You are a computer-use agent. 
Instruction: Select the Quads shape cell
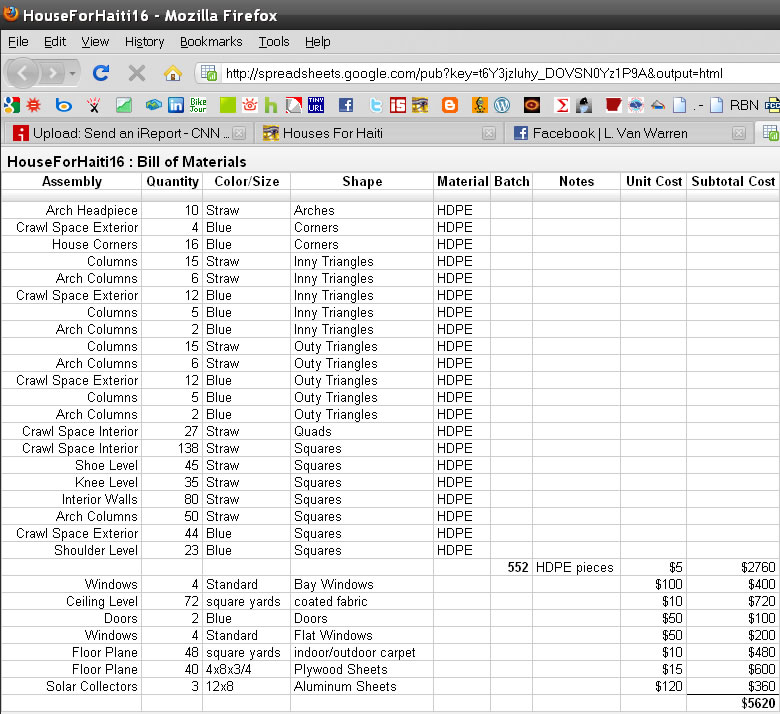(x=362, y=431)
